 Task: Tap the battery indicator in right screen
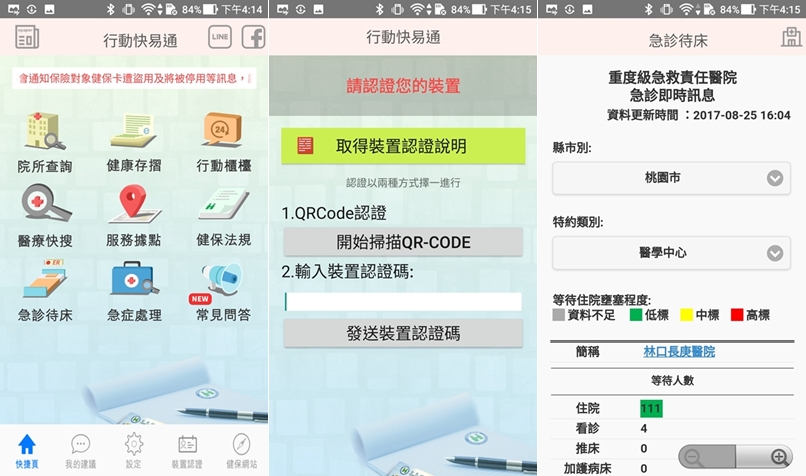[748, 9]
